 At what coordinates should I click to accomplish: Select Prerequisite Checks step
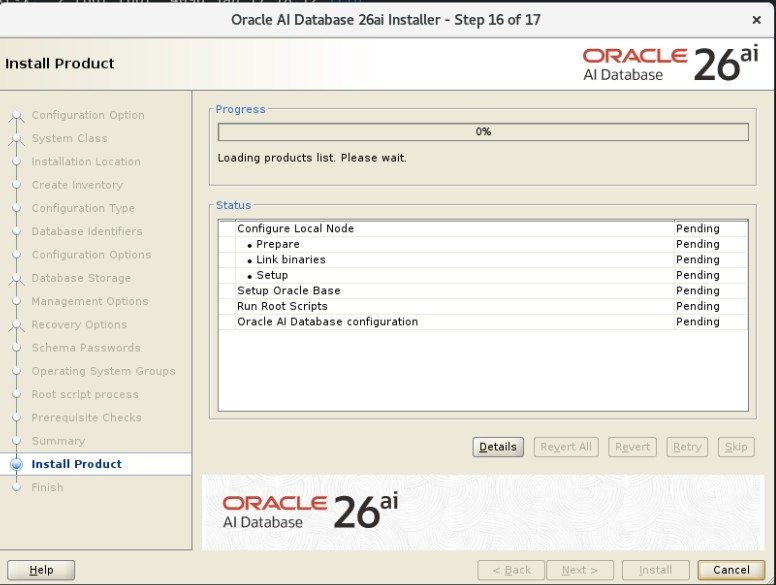tap(87, 418)
